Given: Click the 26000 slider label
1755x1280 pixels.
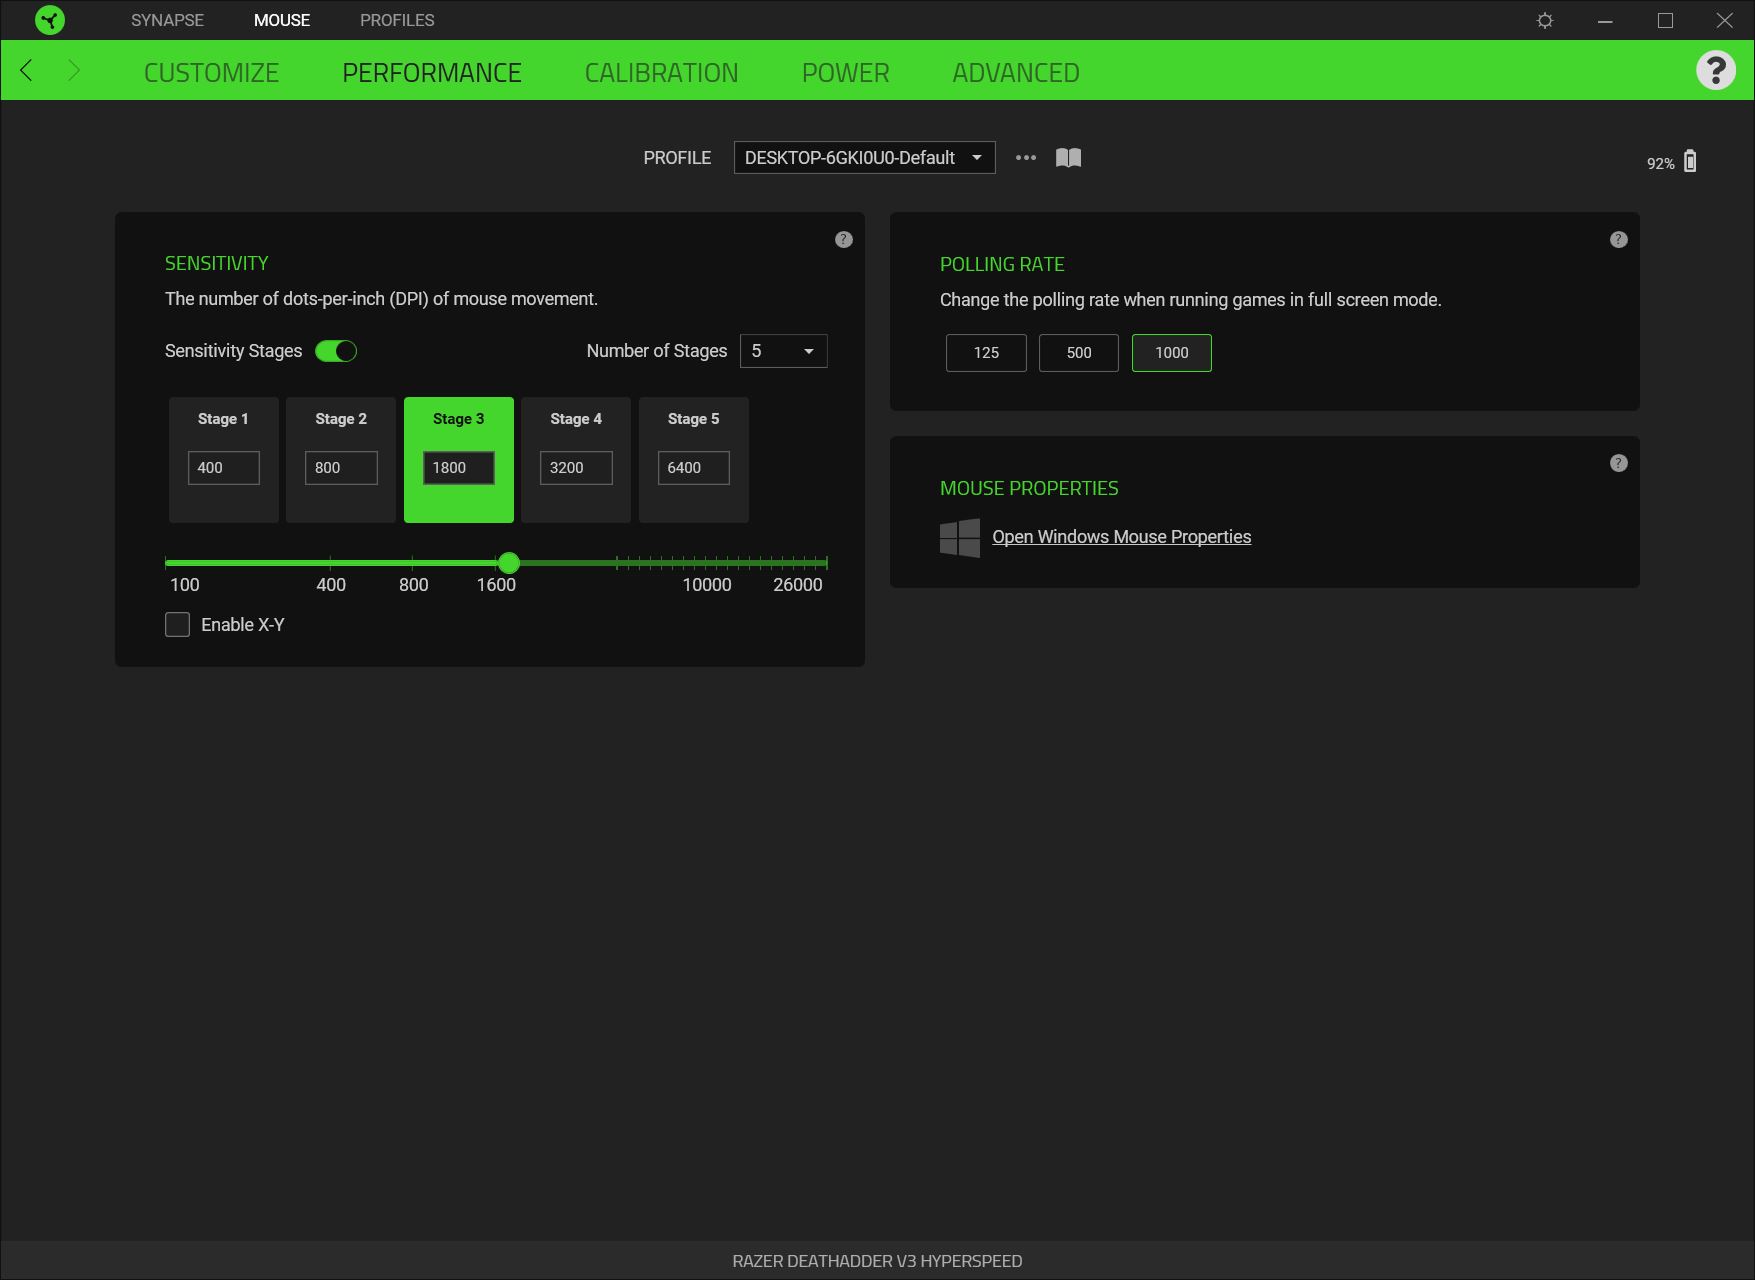Looking at the screenshot, I should [x=798, y=585].
